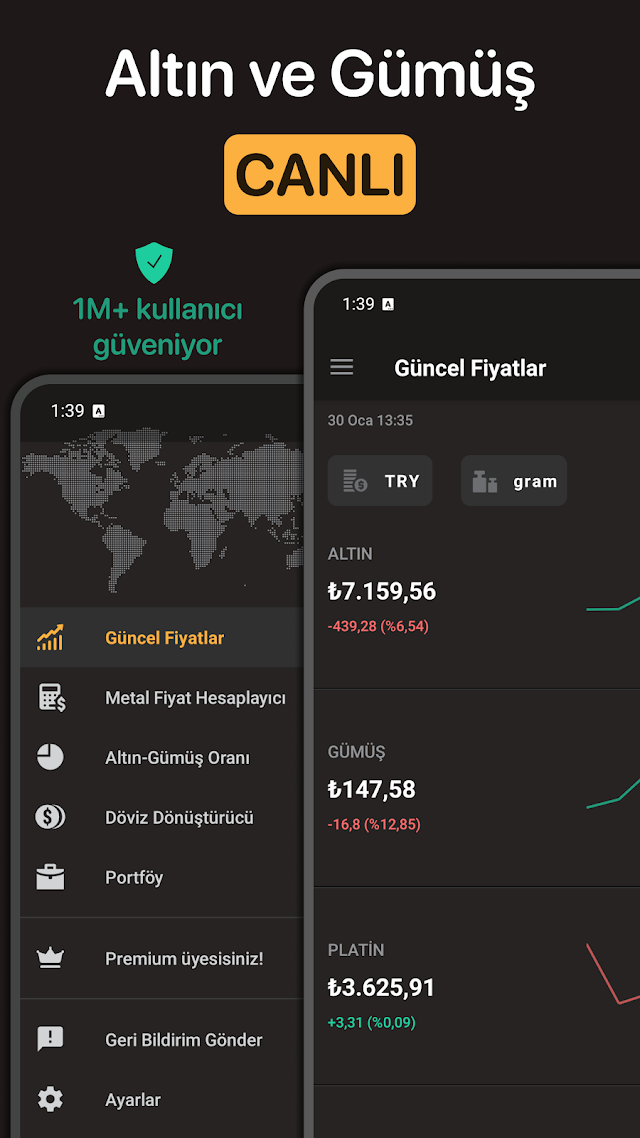Viewport: 640px width, 1138px height.
Task: Click status bar A icon on left phone
Action: click(99, 412)
